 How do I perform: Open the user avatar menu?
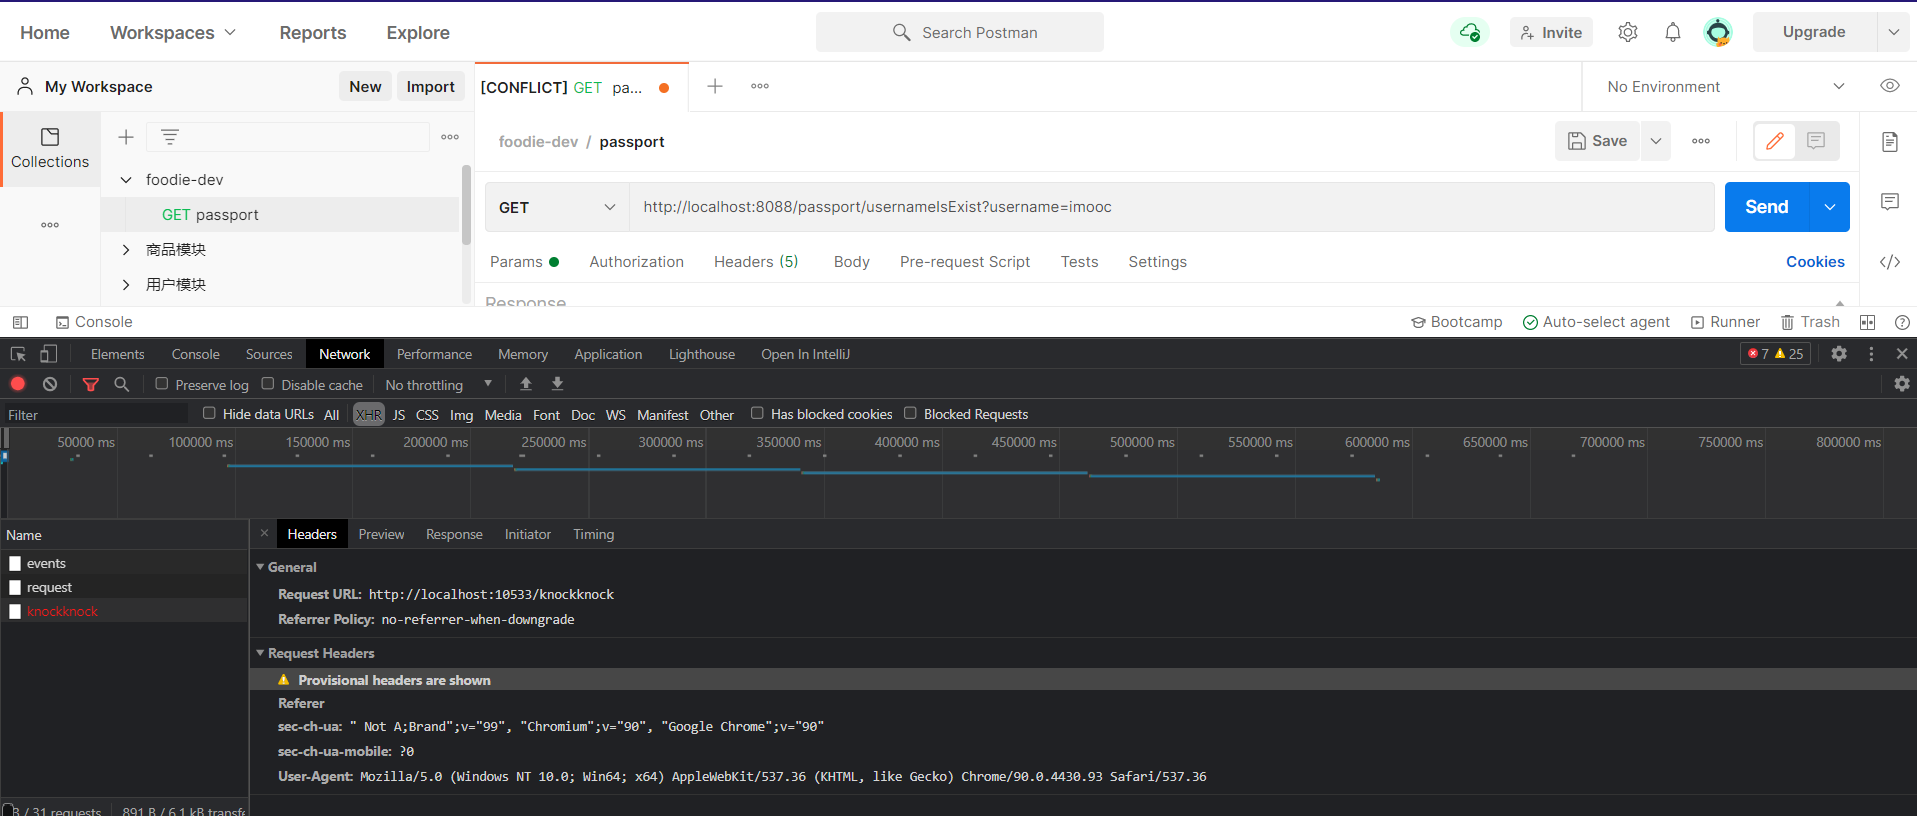coord(1718,32)
